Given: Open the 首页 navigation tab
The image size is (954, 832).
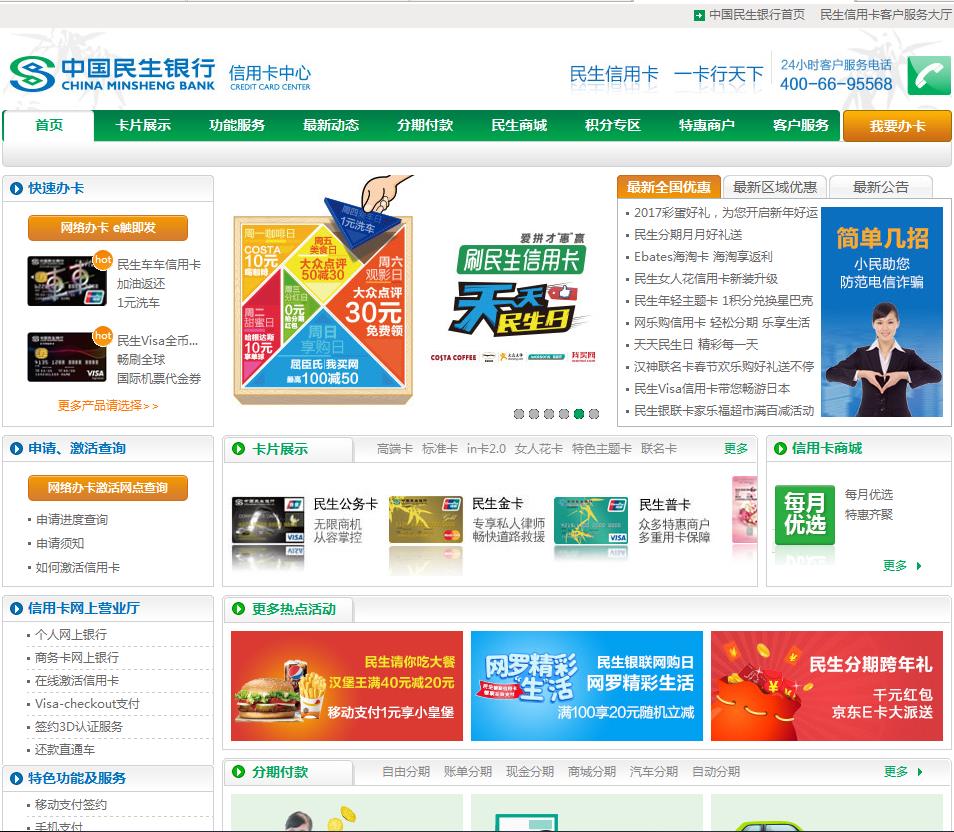Looking at the screenshot, I should point(49,126).
